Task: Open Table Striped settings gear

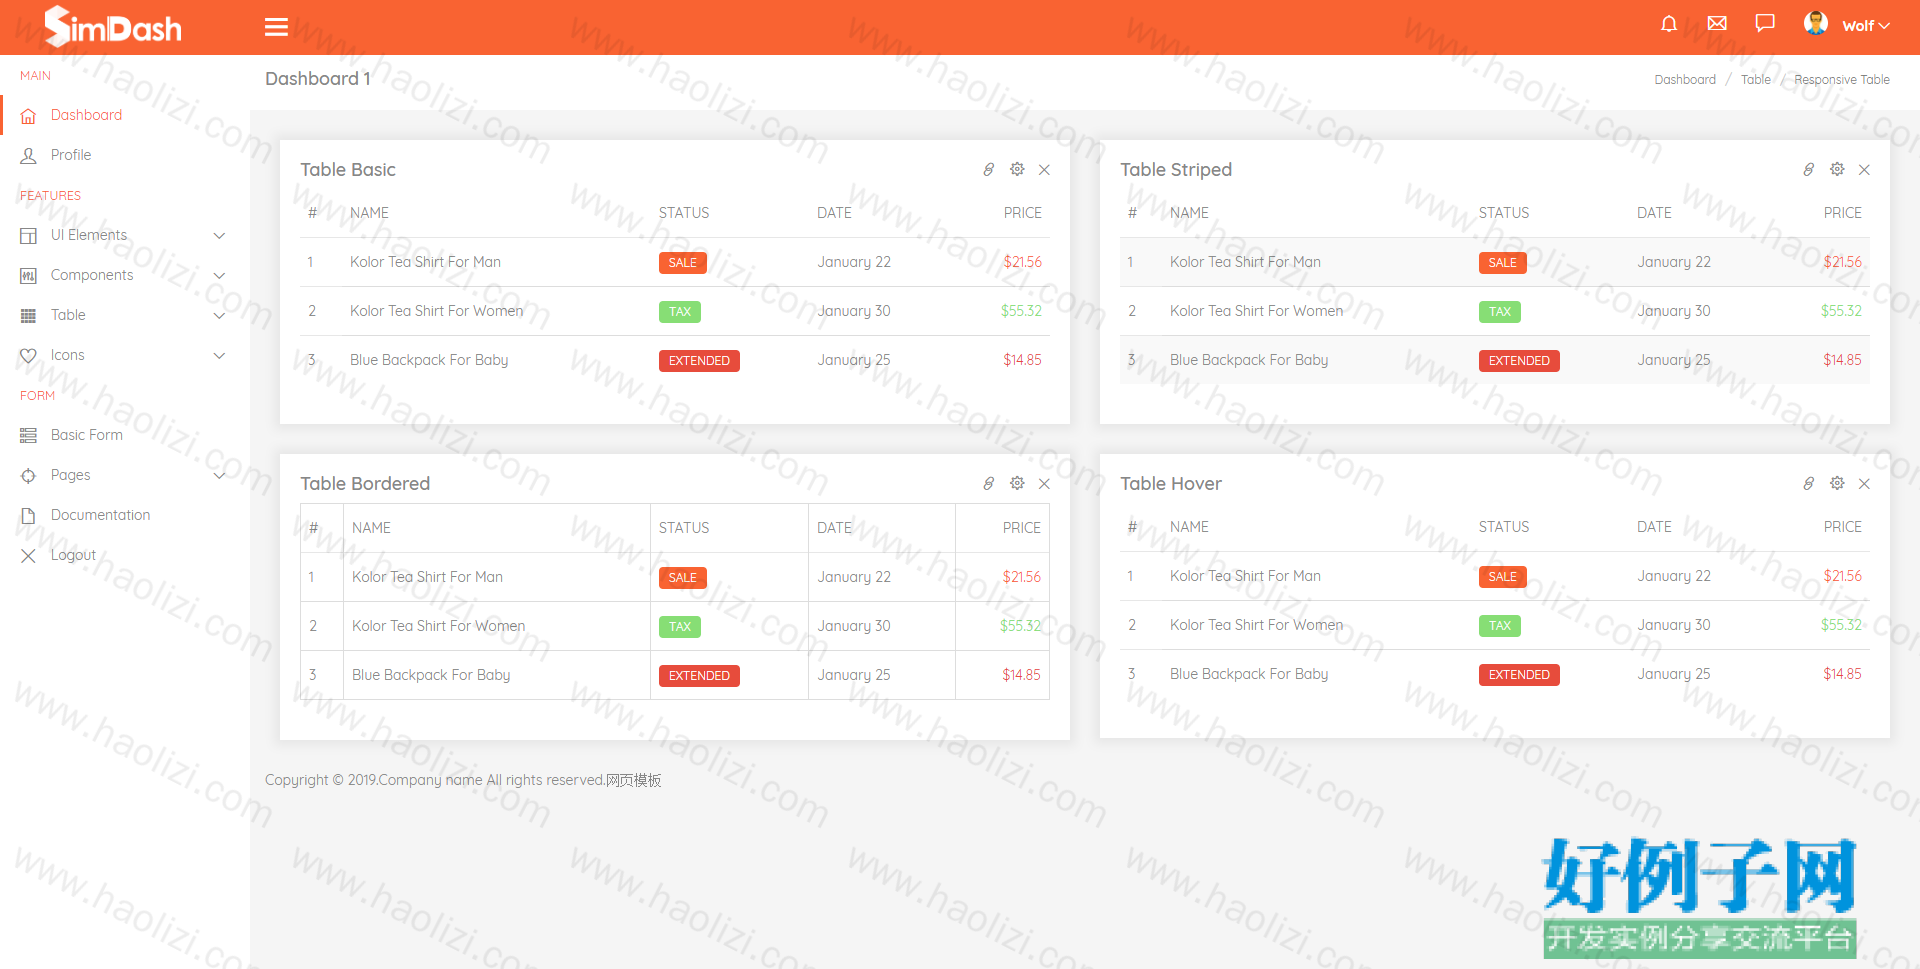Action: coord(1837,170)
